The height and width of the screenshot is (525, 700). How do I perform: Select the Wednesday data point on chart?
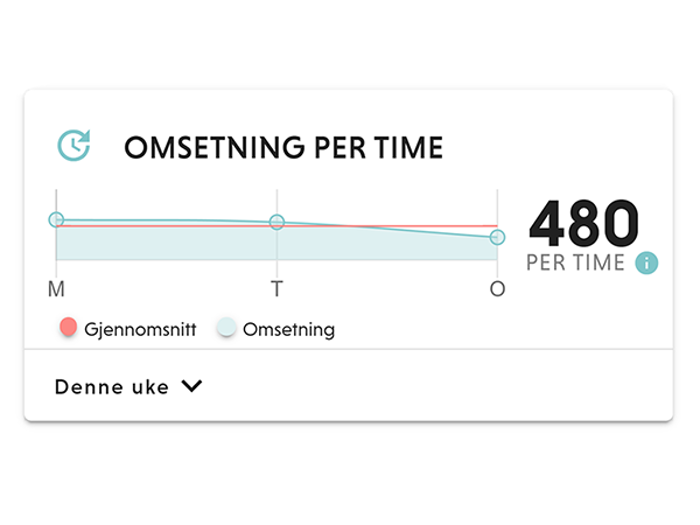click(497, 237)
